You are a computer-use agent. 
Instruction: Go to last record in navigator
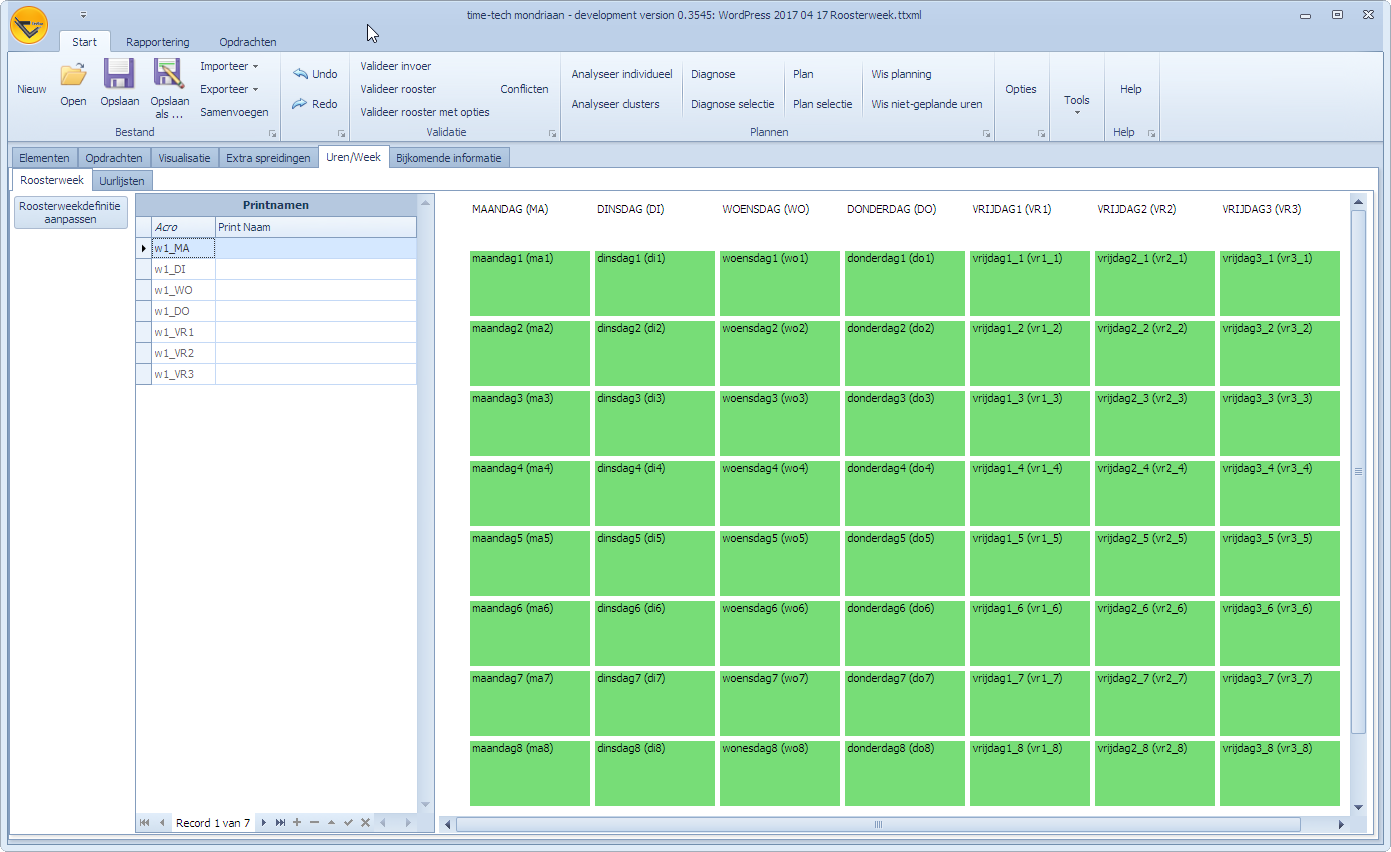pyautogui.click(x=281, y=823)
